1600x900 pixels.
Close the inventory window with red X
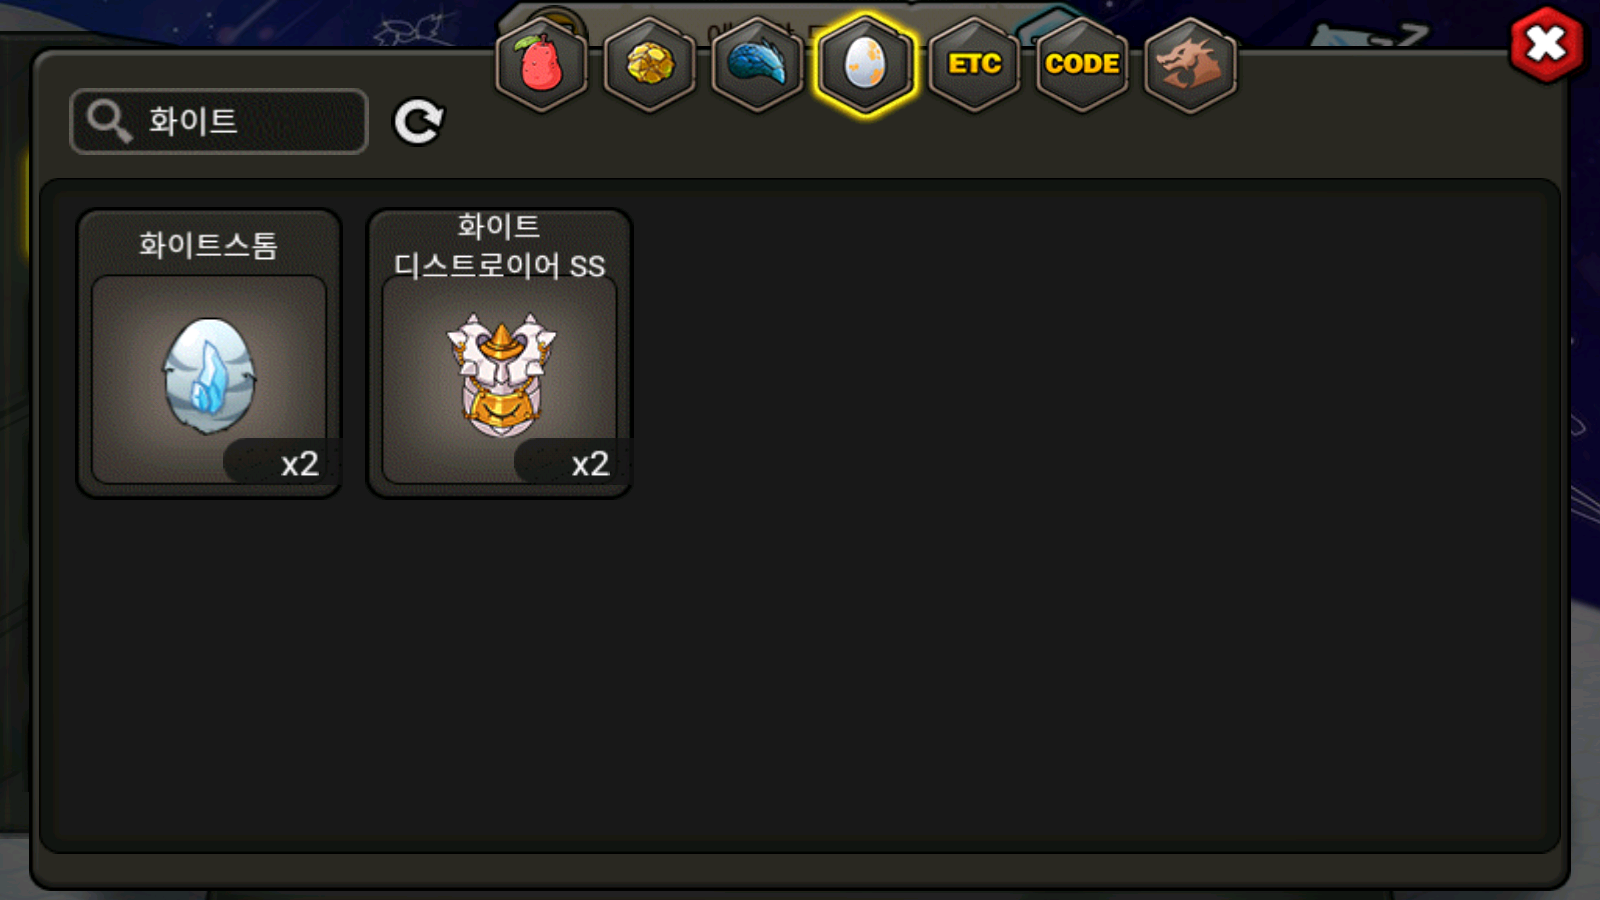[1546, 44]
